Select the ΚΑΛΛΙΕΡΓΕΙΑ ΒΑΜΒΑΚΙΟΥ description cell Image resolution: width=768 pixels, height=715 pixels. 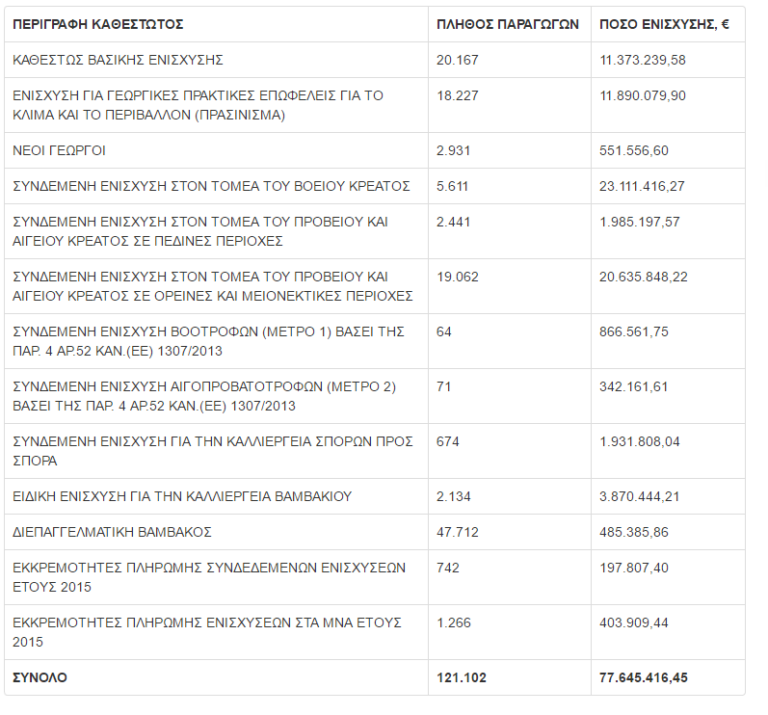182,496
